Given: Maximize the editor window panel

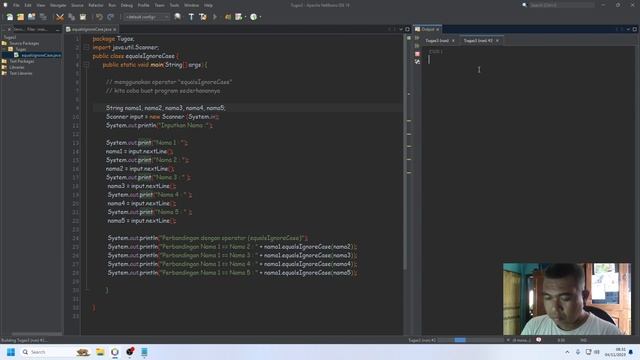Looking at the screenshot, I should pyautogui.click(x=407, y=29).
